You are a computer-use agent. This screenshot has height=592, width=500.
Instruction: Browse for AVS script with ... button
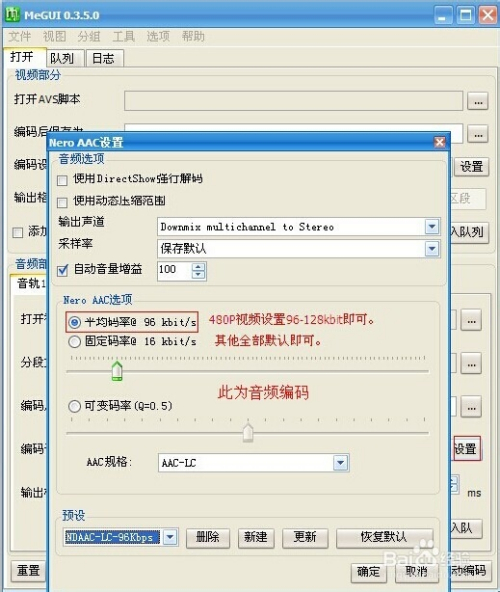coord(478,101)
